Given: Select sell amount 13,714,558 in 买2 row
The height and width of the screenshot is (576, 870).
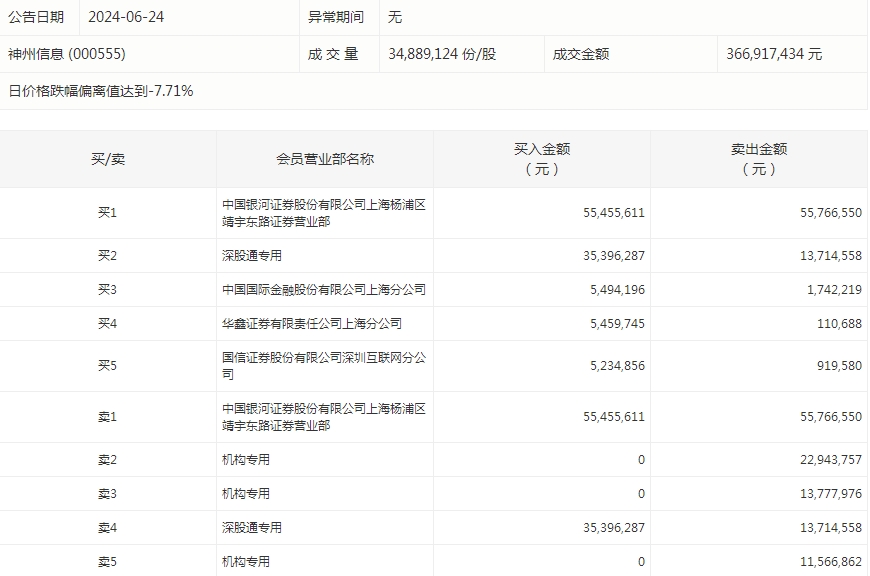Looking at the screenshot, I should [x=831, y=255].
